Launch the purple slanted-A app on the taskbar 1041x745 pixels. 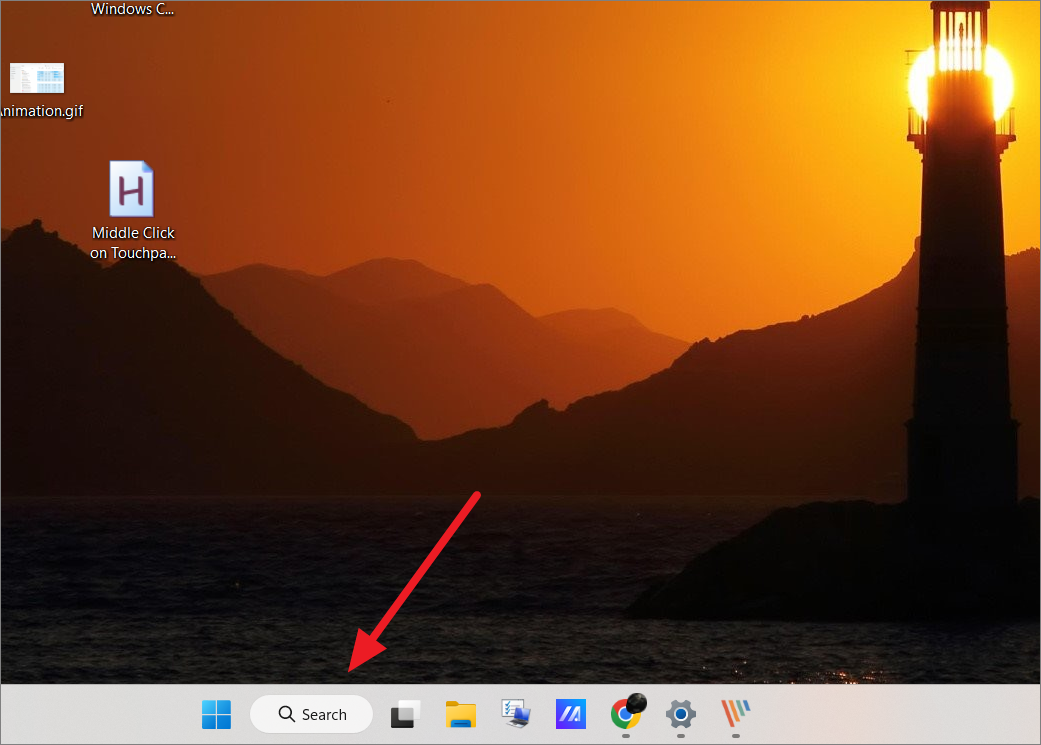(x=570, y=714)
